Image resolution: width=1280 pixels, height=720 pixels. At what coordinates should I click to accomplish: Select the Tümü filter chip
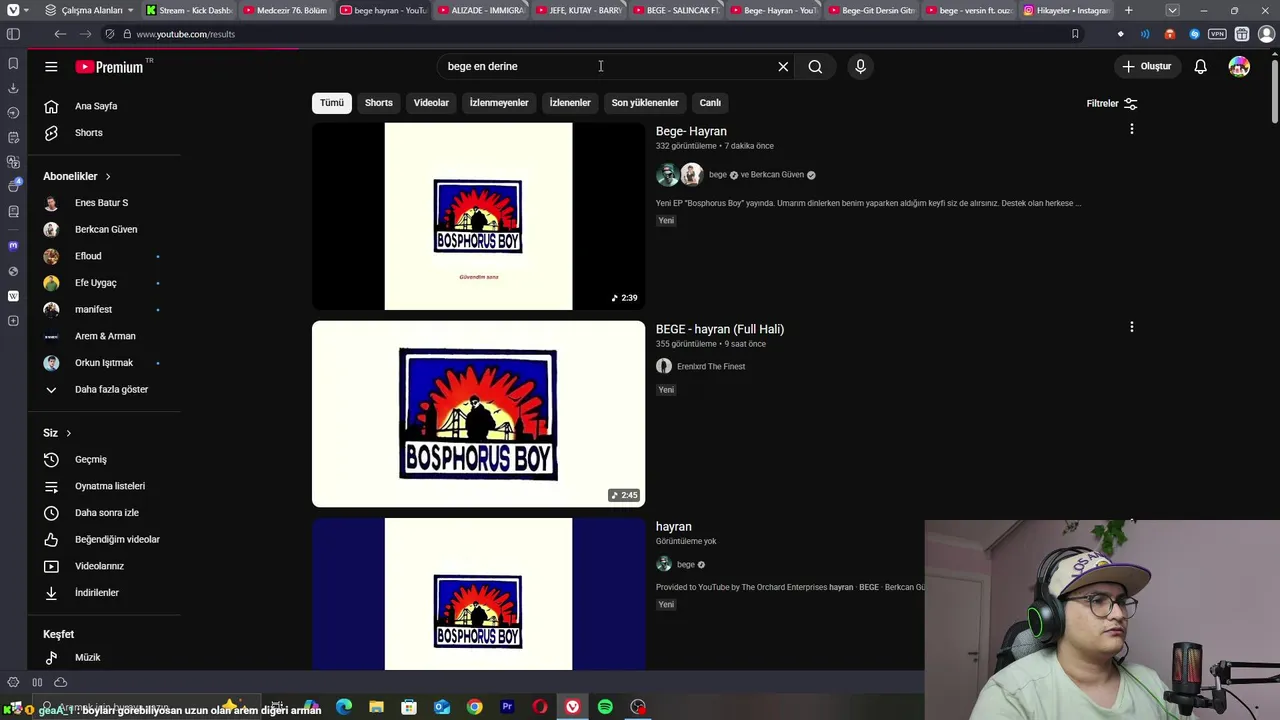(332, 103)
